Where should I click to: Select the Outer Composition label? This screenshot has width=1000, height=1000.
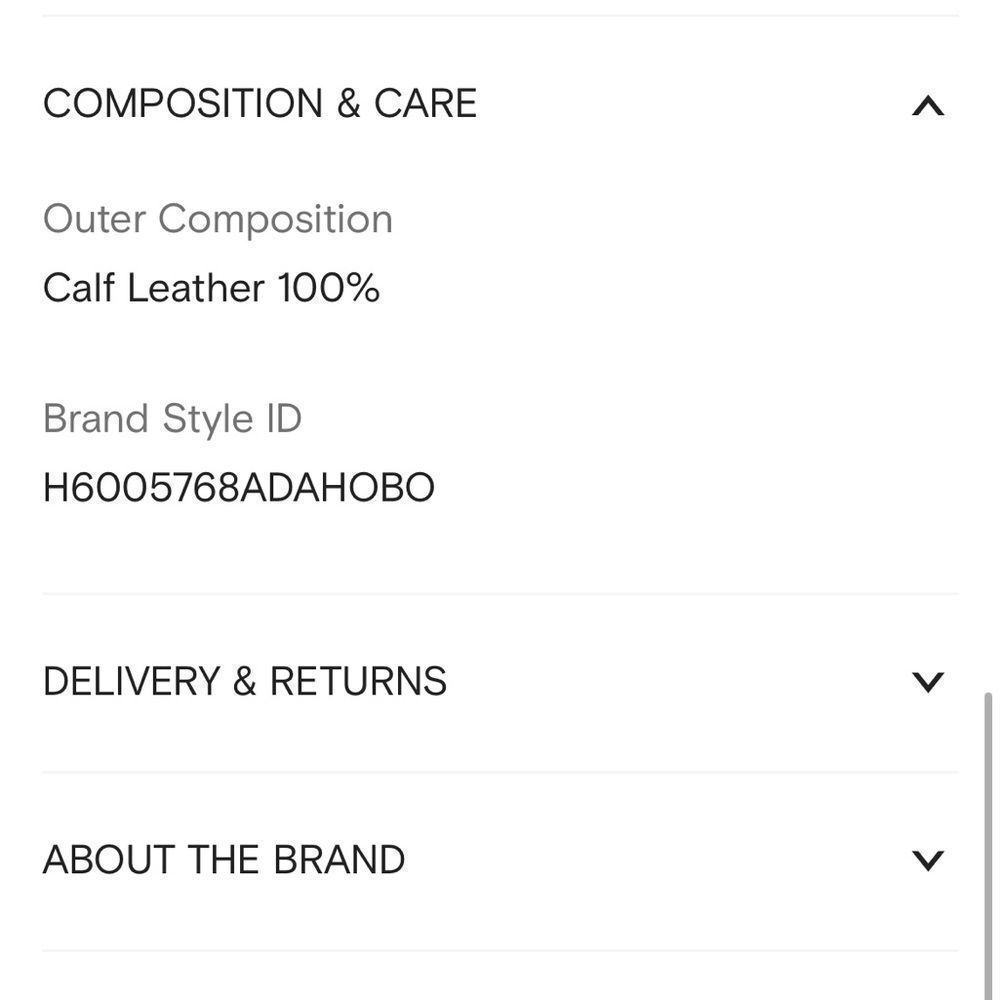217,219
